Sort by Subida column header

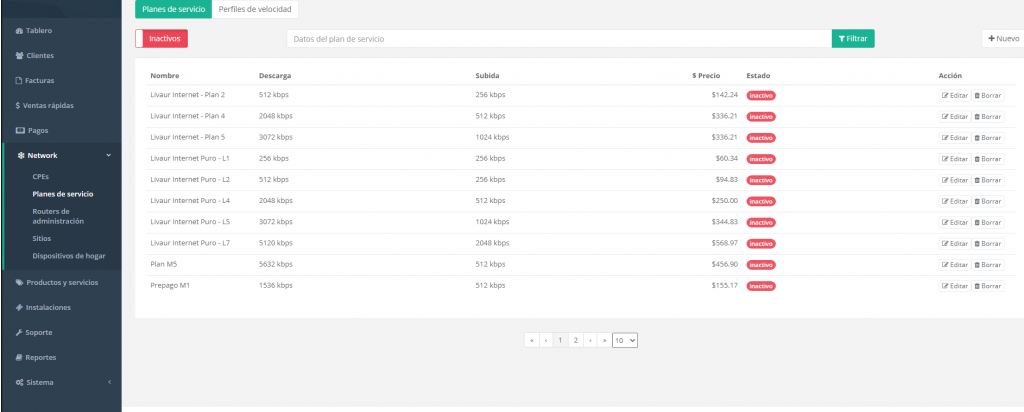(487, 76)
